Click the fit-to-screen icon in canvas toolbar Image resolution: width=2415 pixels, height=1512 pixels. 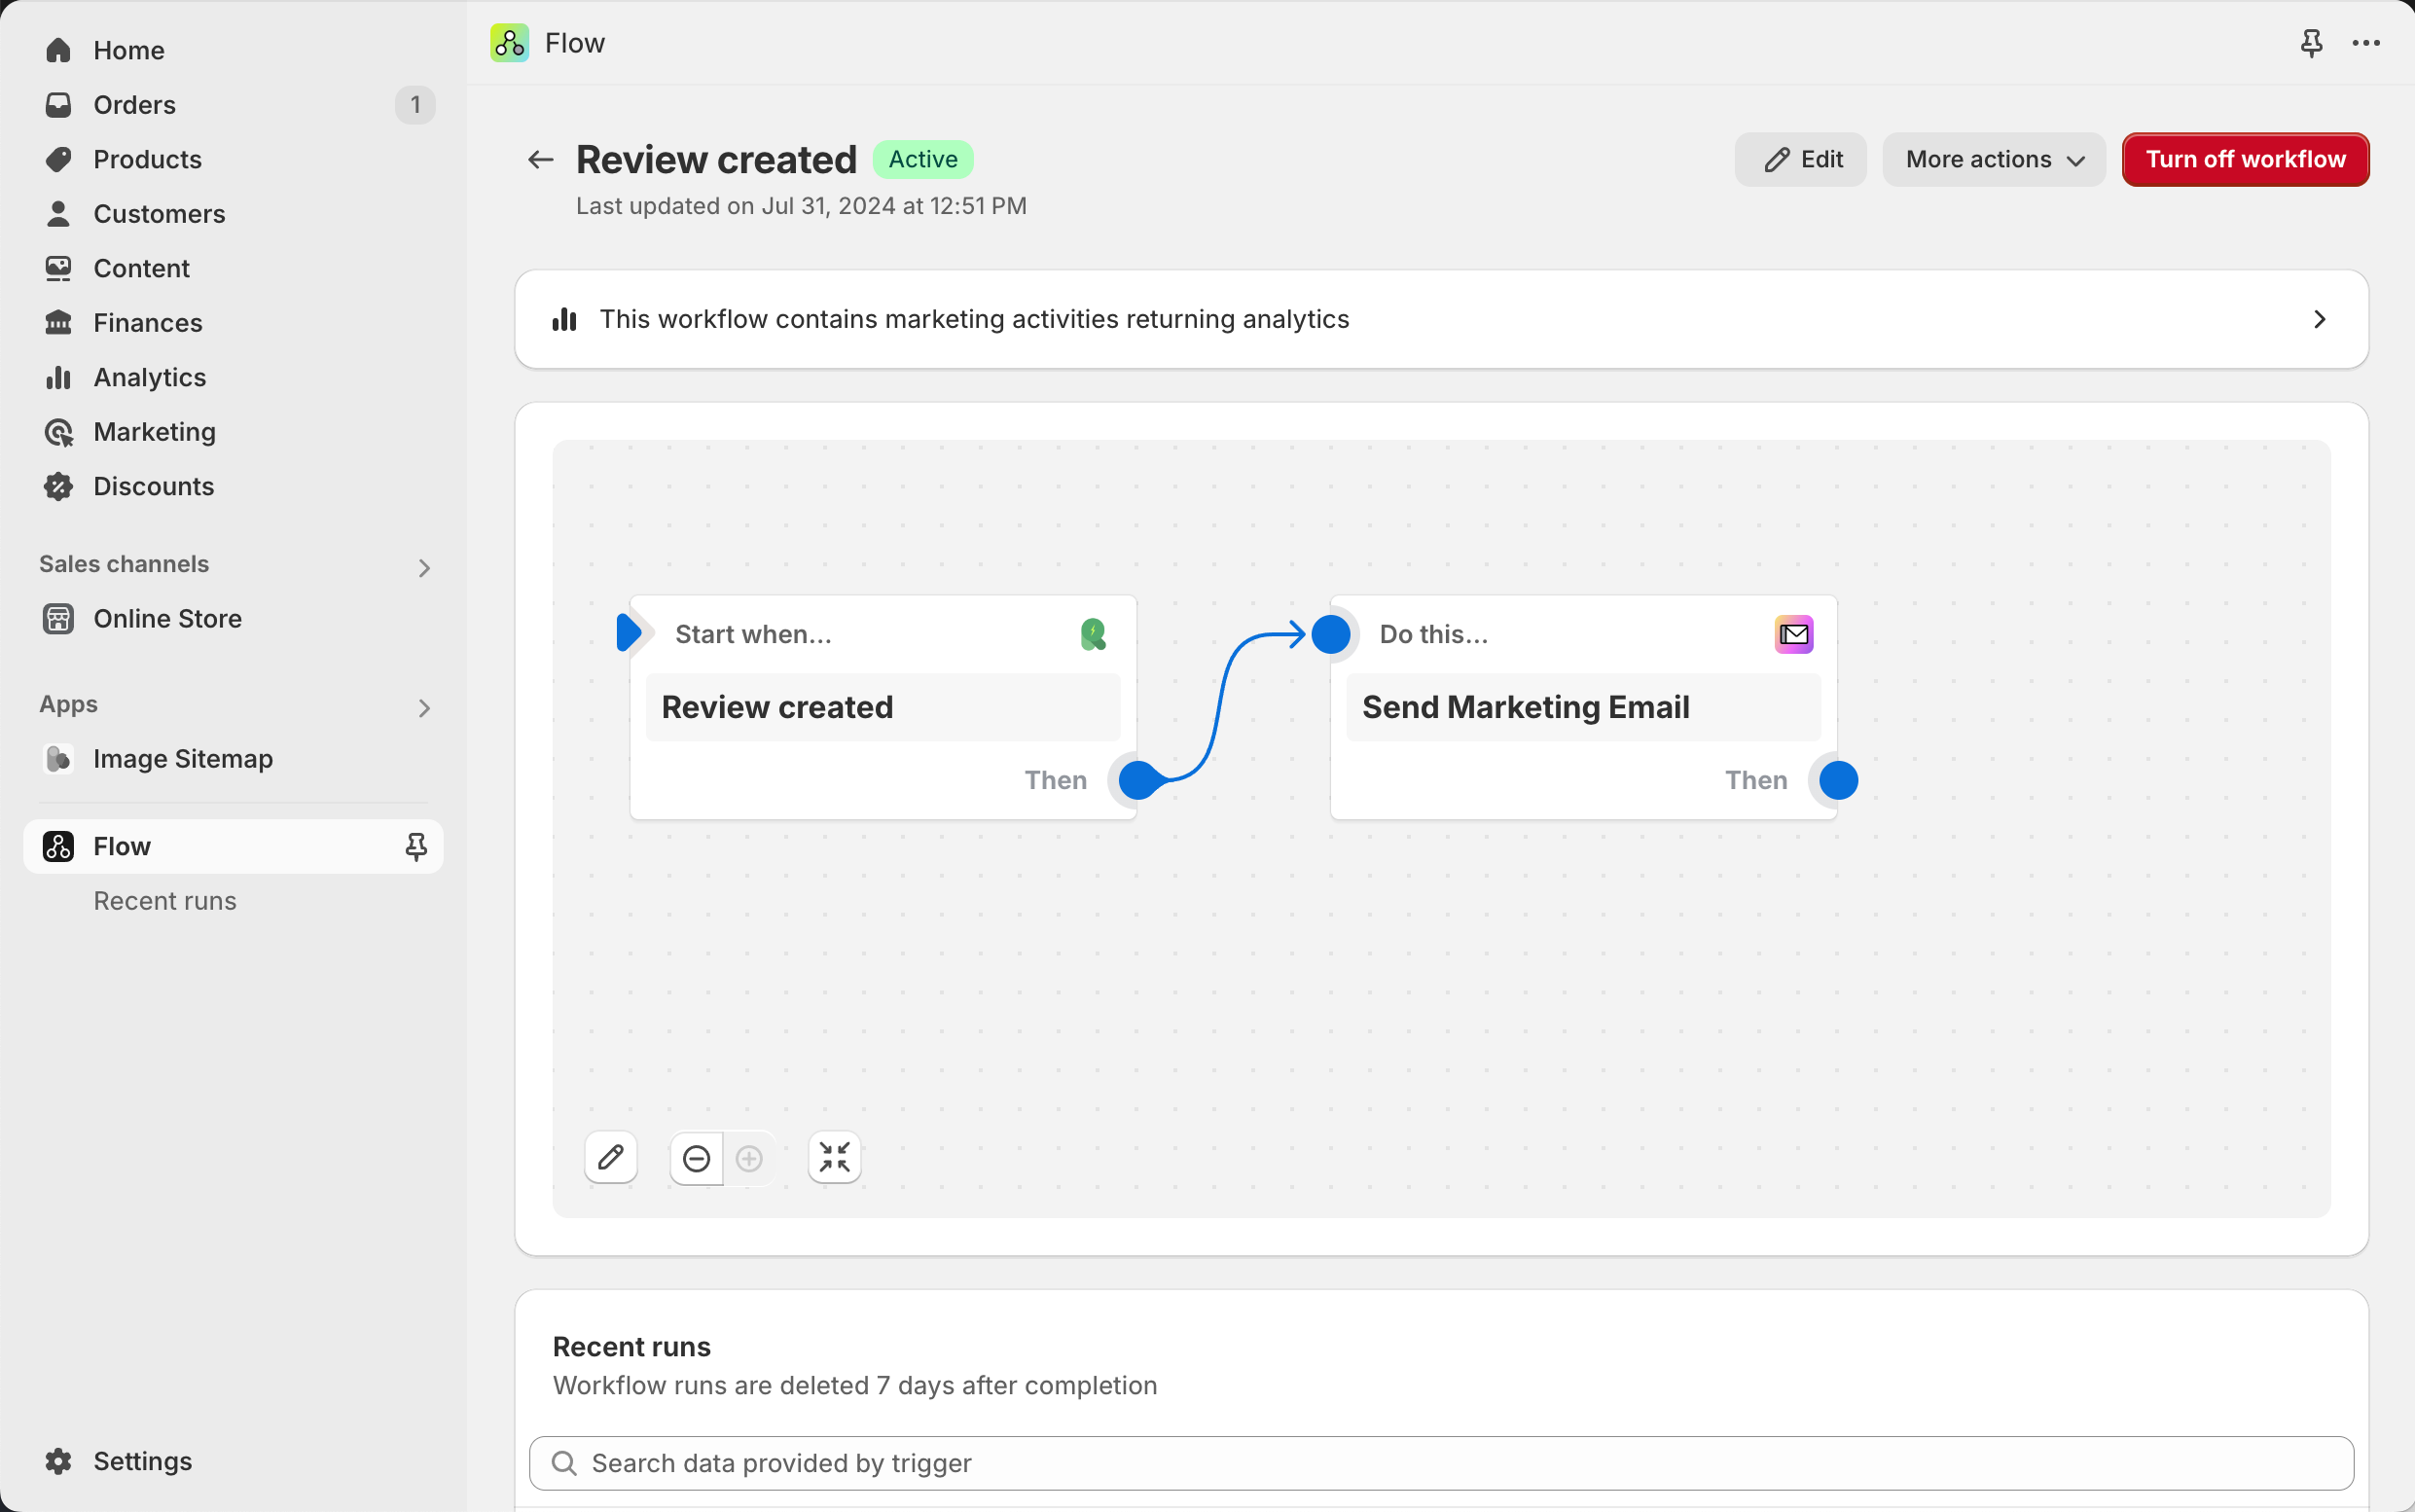[836, 1157]
